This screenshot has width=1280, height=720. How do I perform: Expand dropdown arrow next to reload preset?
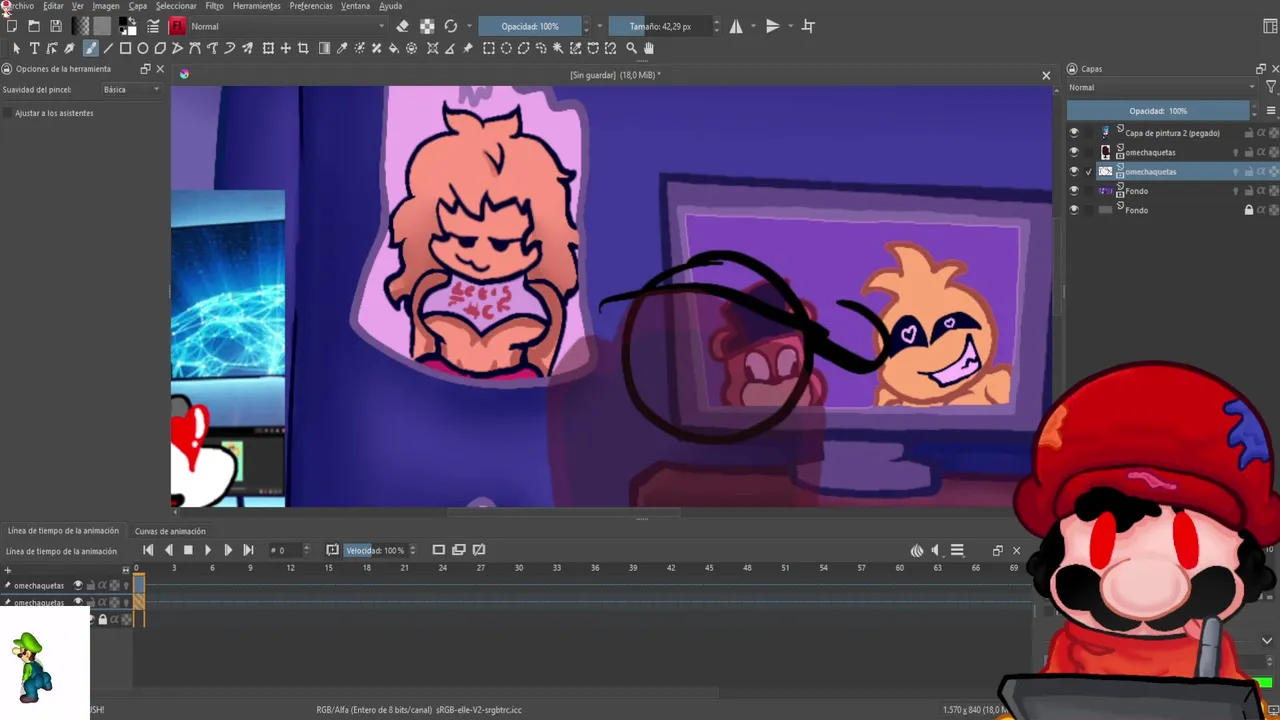pos(469,26)
